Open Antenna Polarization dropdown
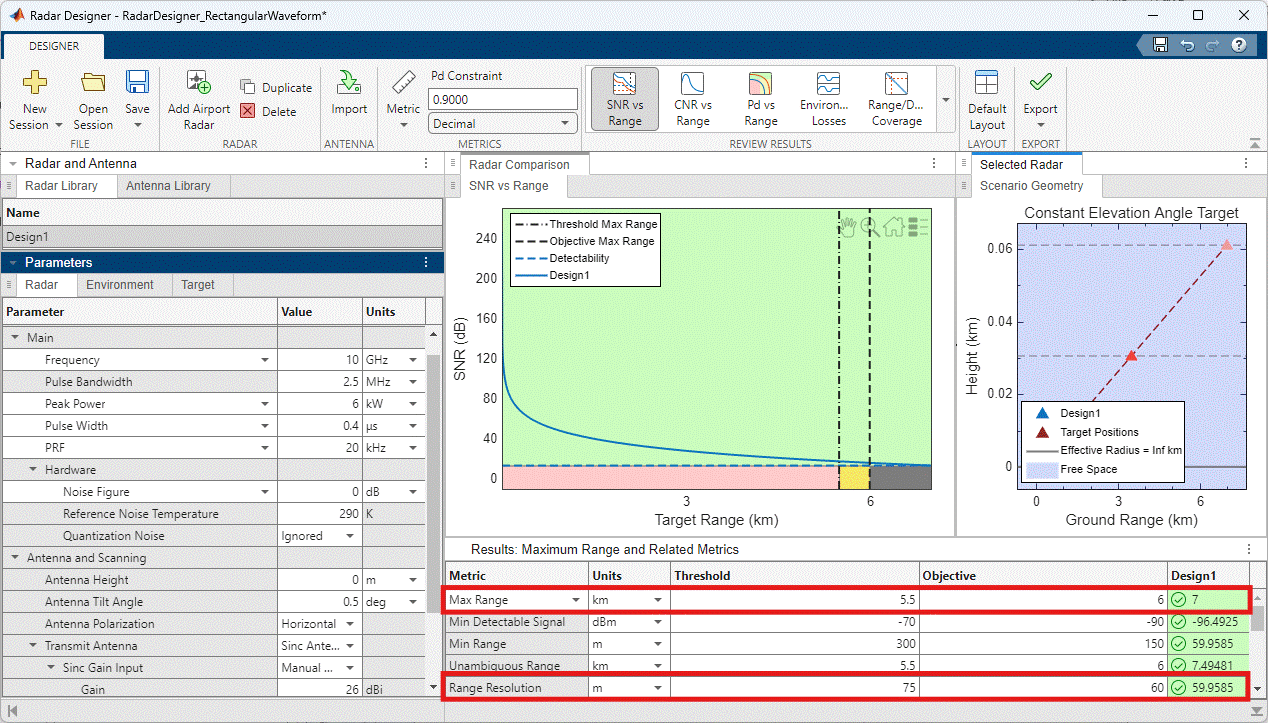The height and width of the screenshot is (723, 1268). 349,624
